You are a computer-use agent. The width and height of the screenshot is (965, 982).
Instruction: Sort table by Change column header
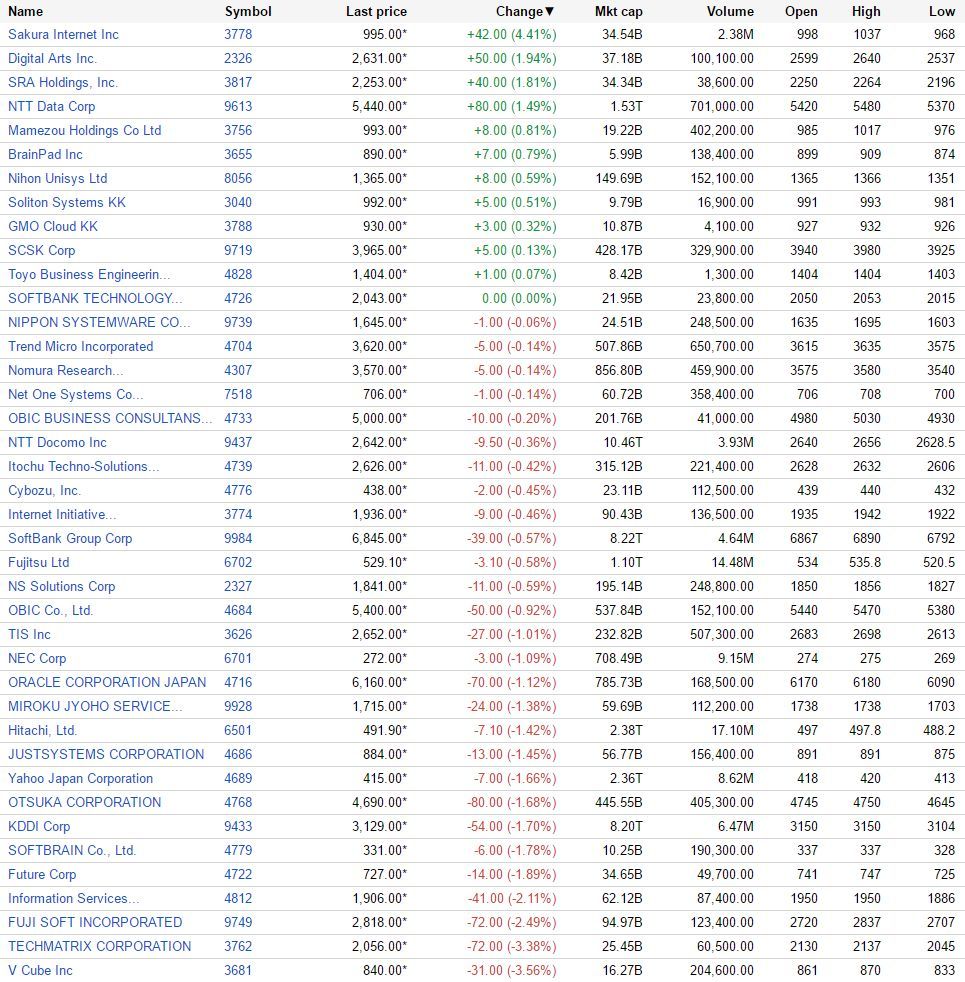click(x=525, y=11)
